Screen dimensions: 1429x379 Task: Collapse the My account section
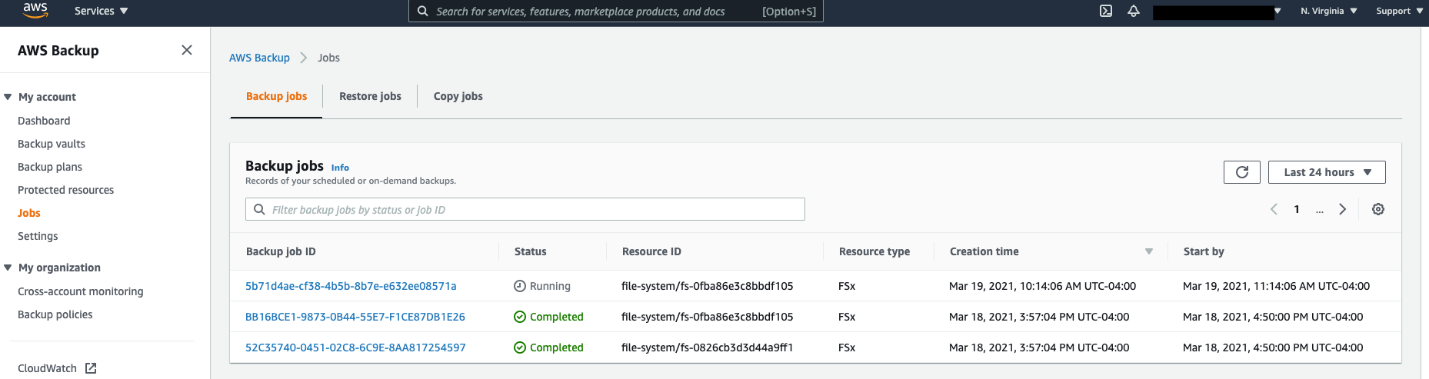pyautogui.click(x=9, y=97)
